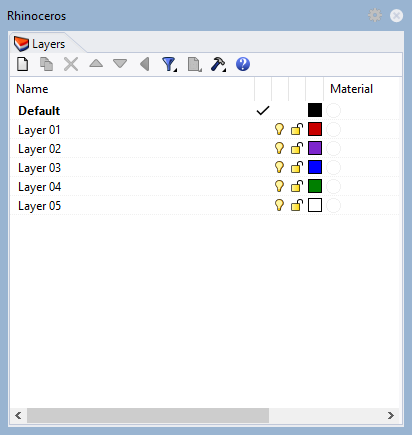Toggle Layer 05 visibility bulb
412x435 pixels.
pyautogui.click(x=279, y=205)
